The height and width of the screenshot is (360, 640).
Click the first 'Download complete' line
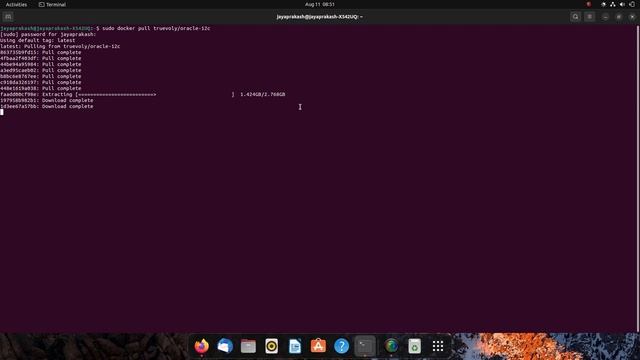(x=47, y=100)
